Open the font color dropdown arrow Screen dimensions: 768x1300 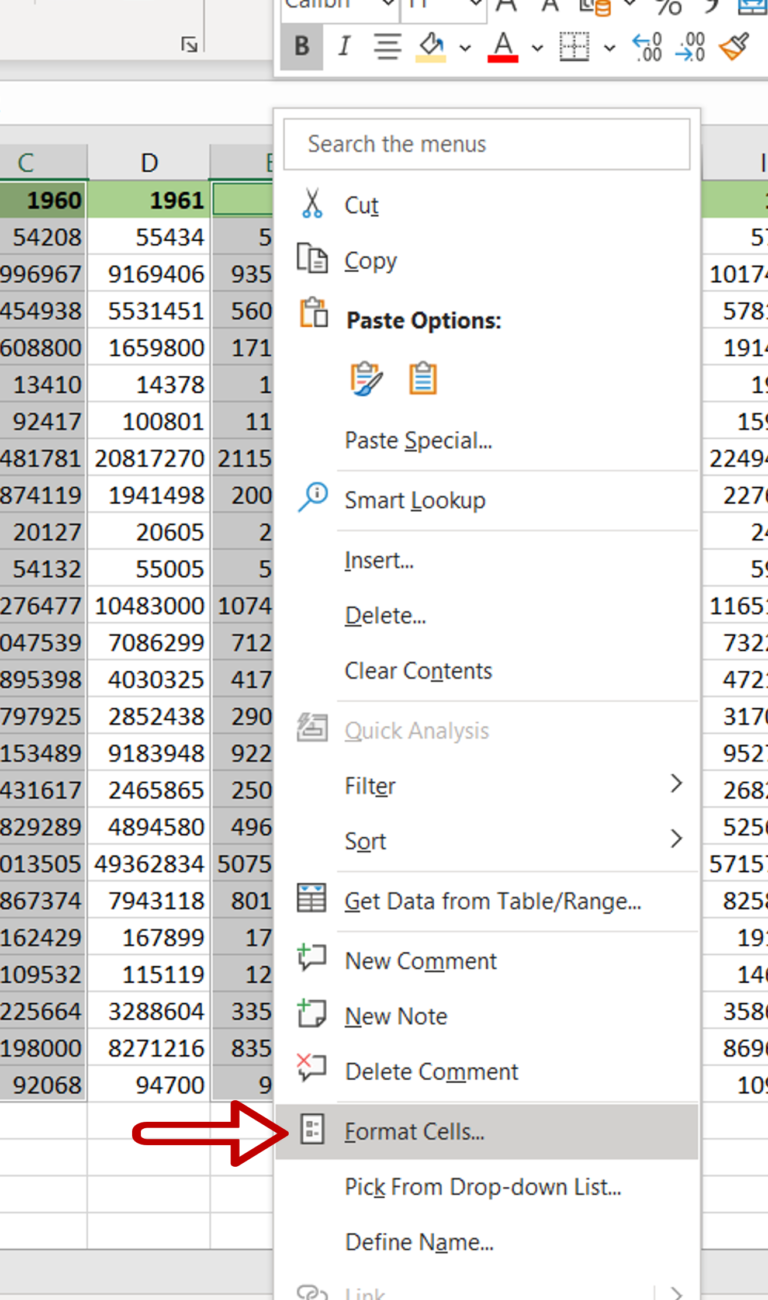click(x=535, y=46)
